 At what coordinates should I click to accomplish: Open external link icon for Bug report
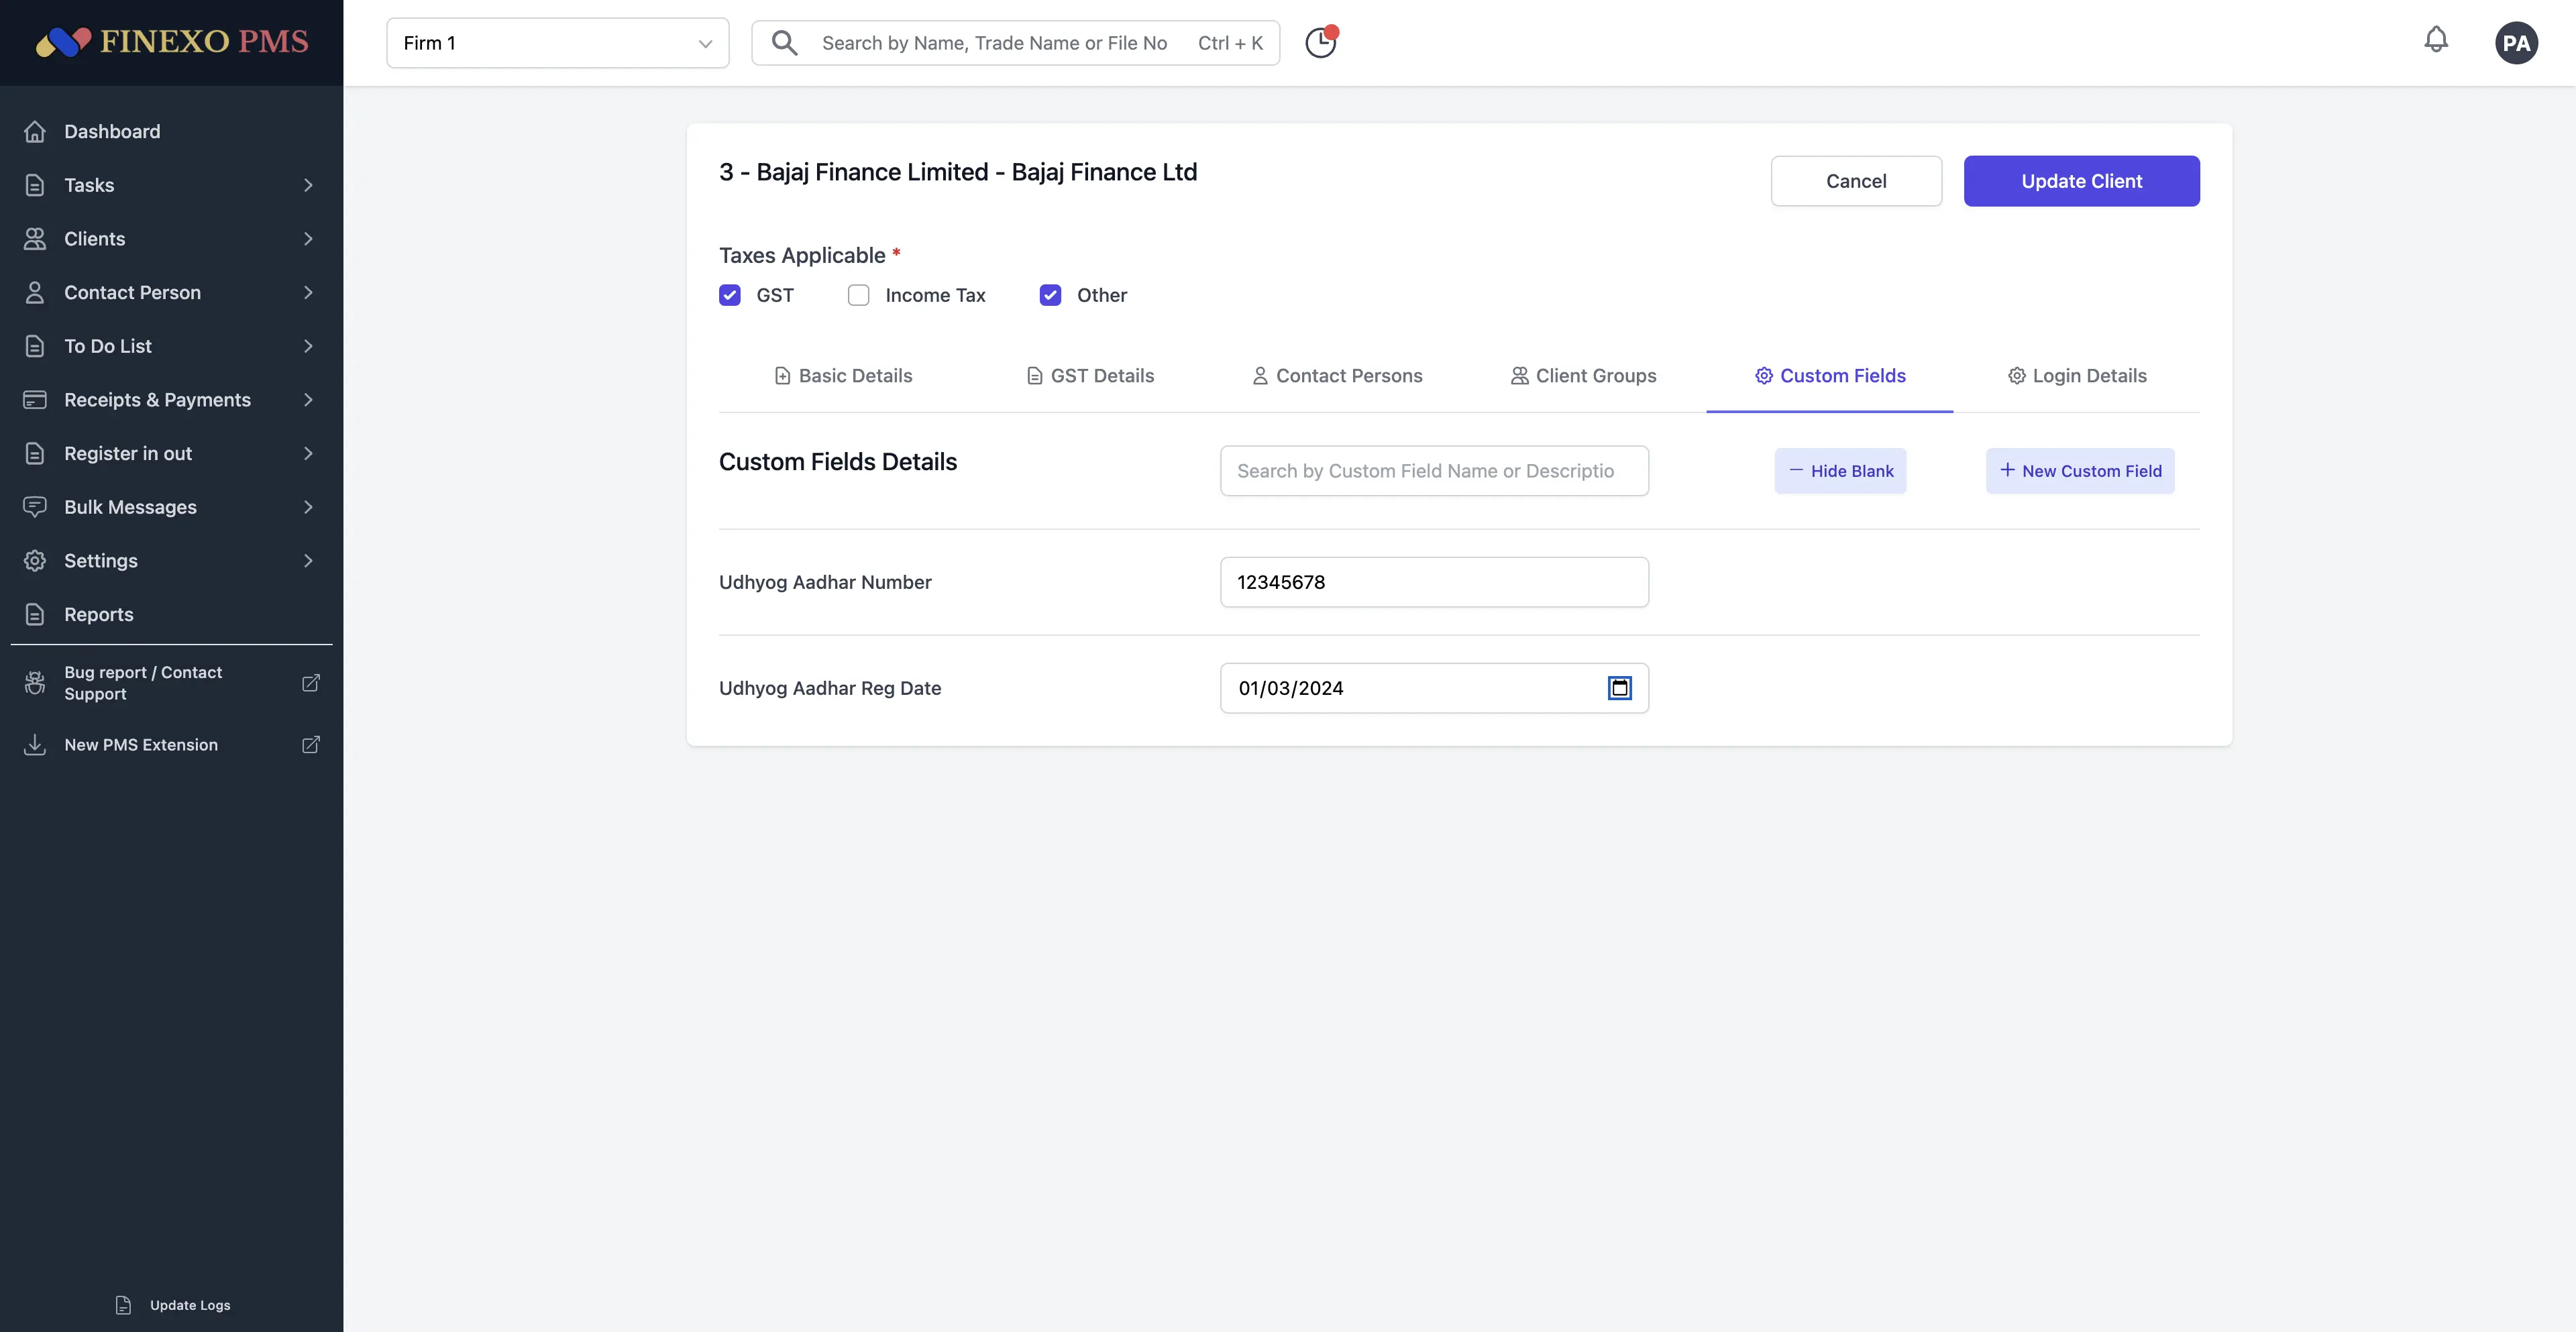[311, 683]
